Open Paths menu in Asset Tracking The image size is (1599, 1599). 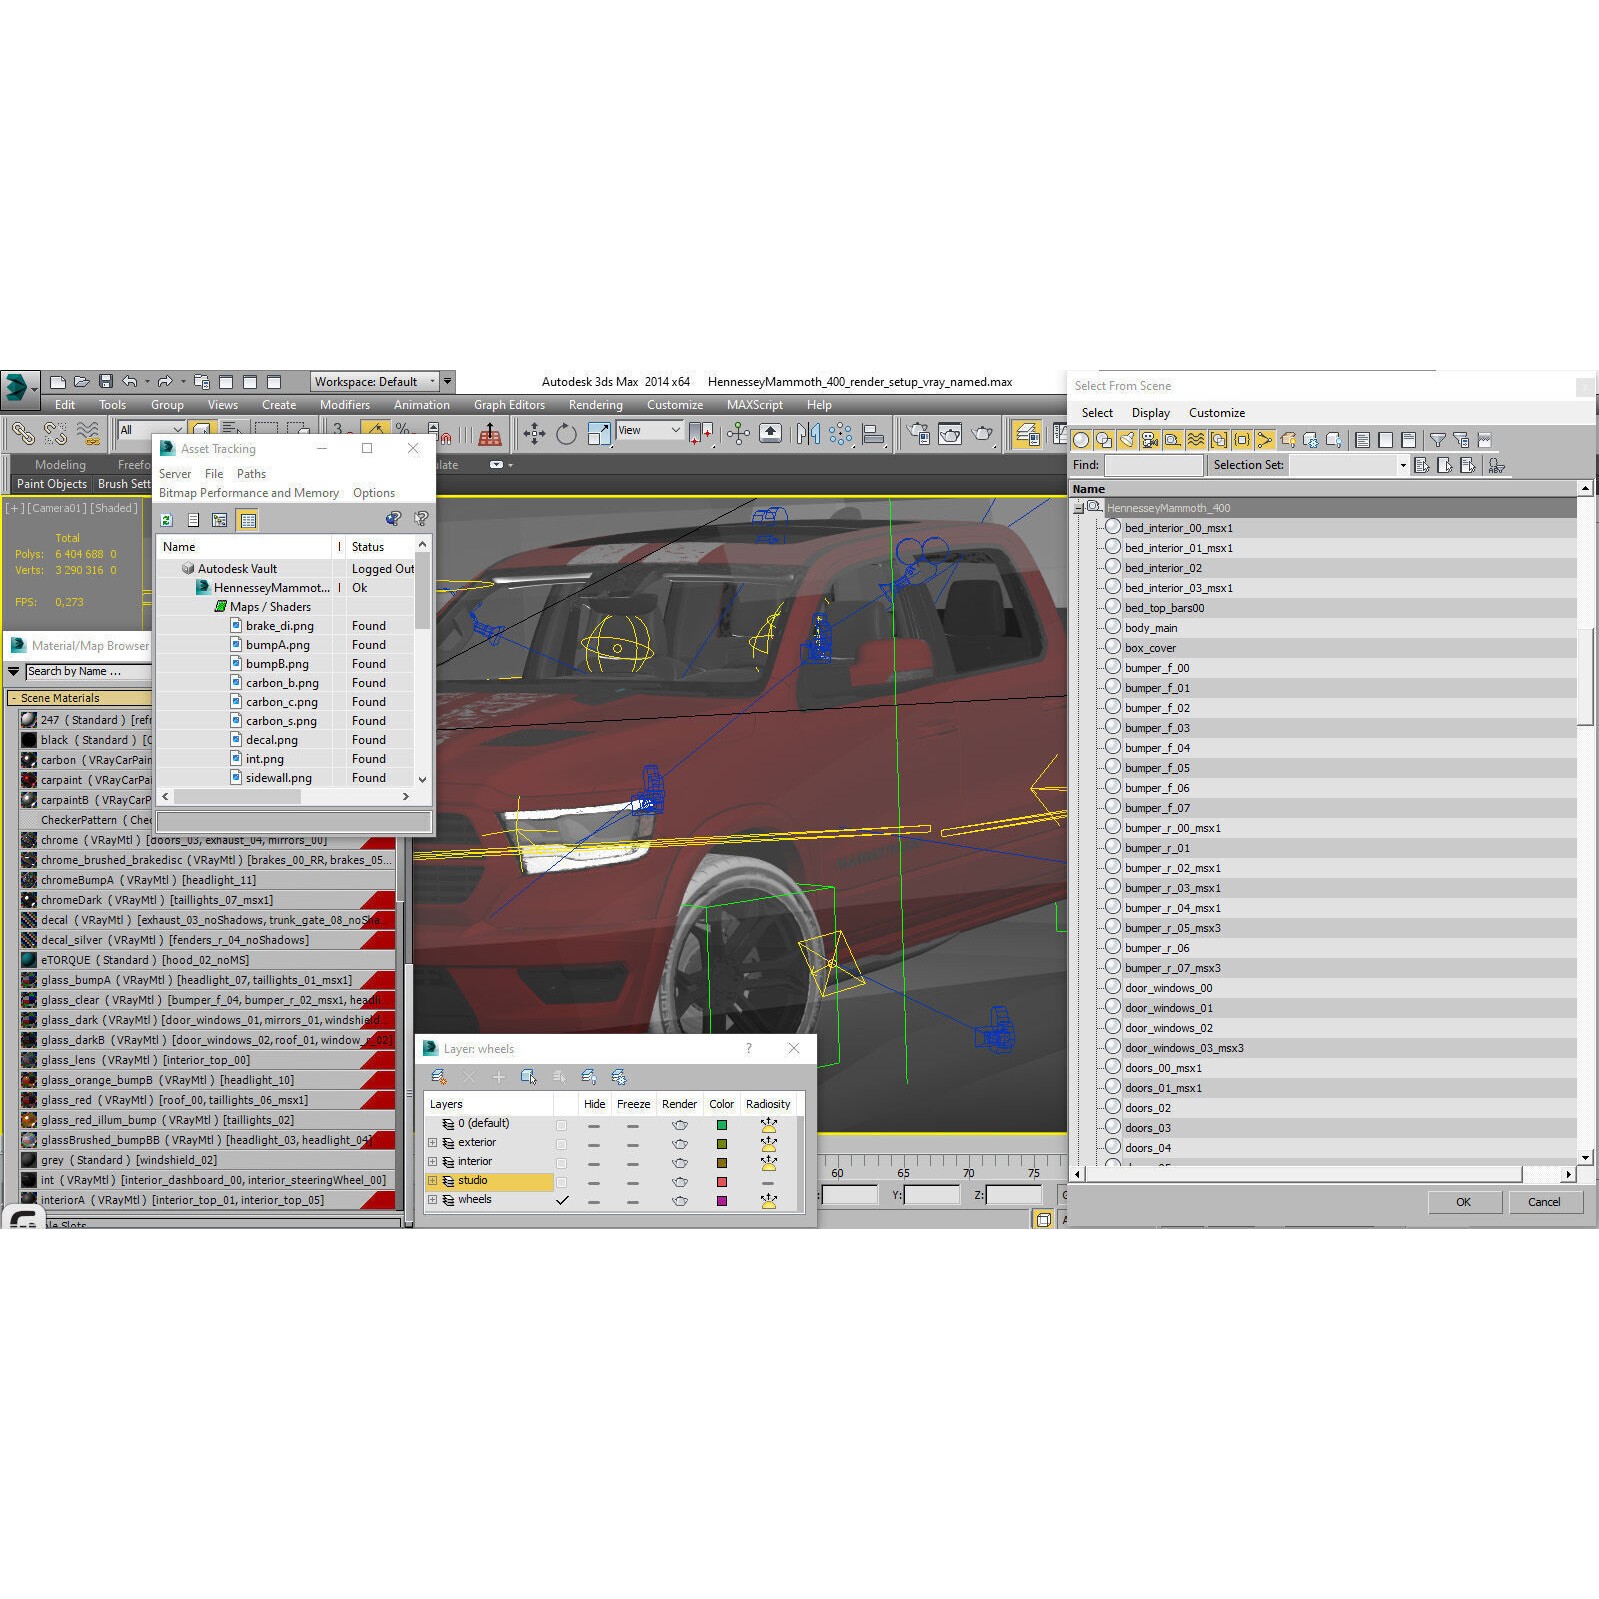[x=251, y=474]
